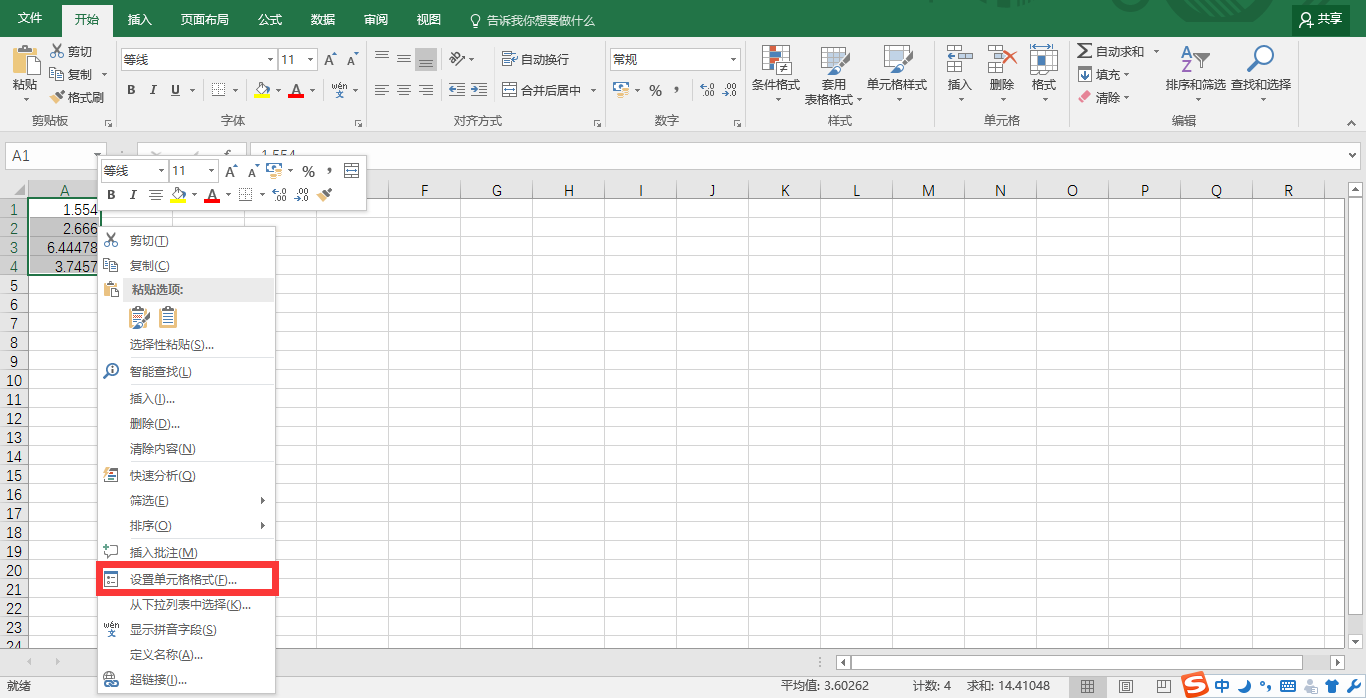The width and height of the screenshot is (1366, 698).
Task: Toggle italic on the mini toolbar
Action: [132, 195]
